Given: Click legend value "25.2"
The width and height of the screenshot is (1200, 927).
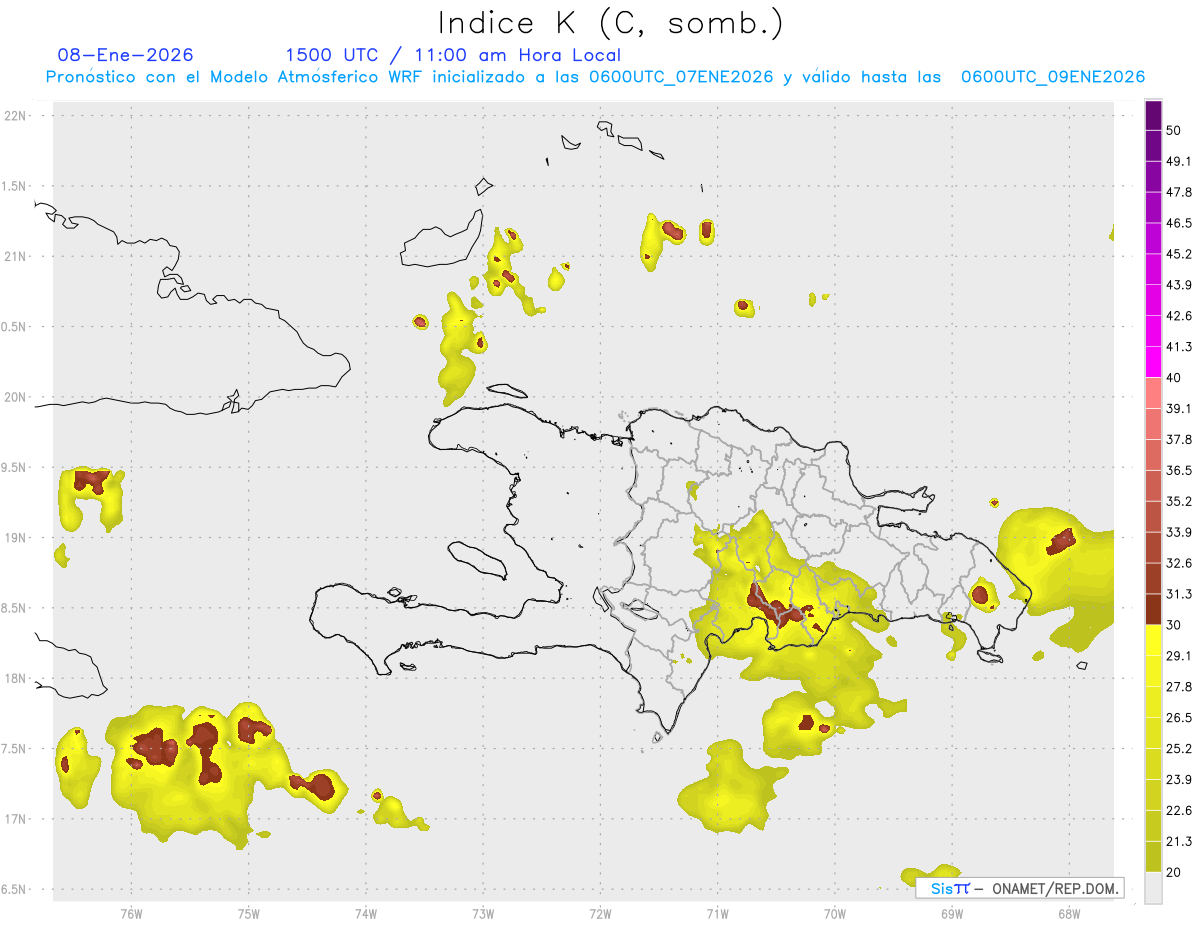Looking at the screenshot, I should click(1179, 750).
